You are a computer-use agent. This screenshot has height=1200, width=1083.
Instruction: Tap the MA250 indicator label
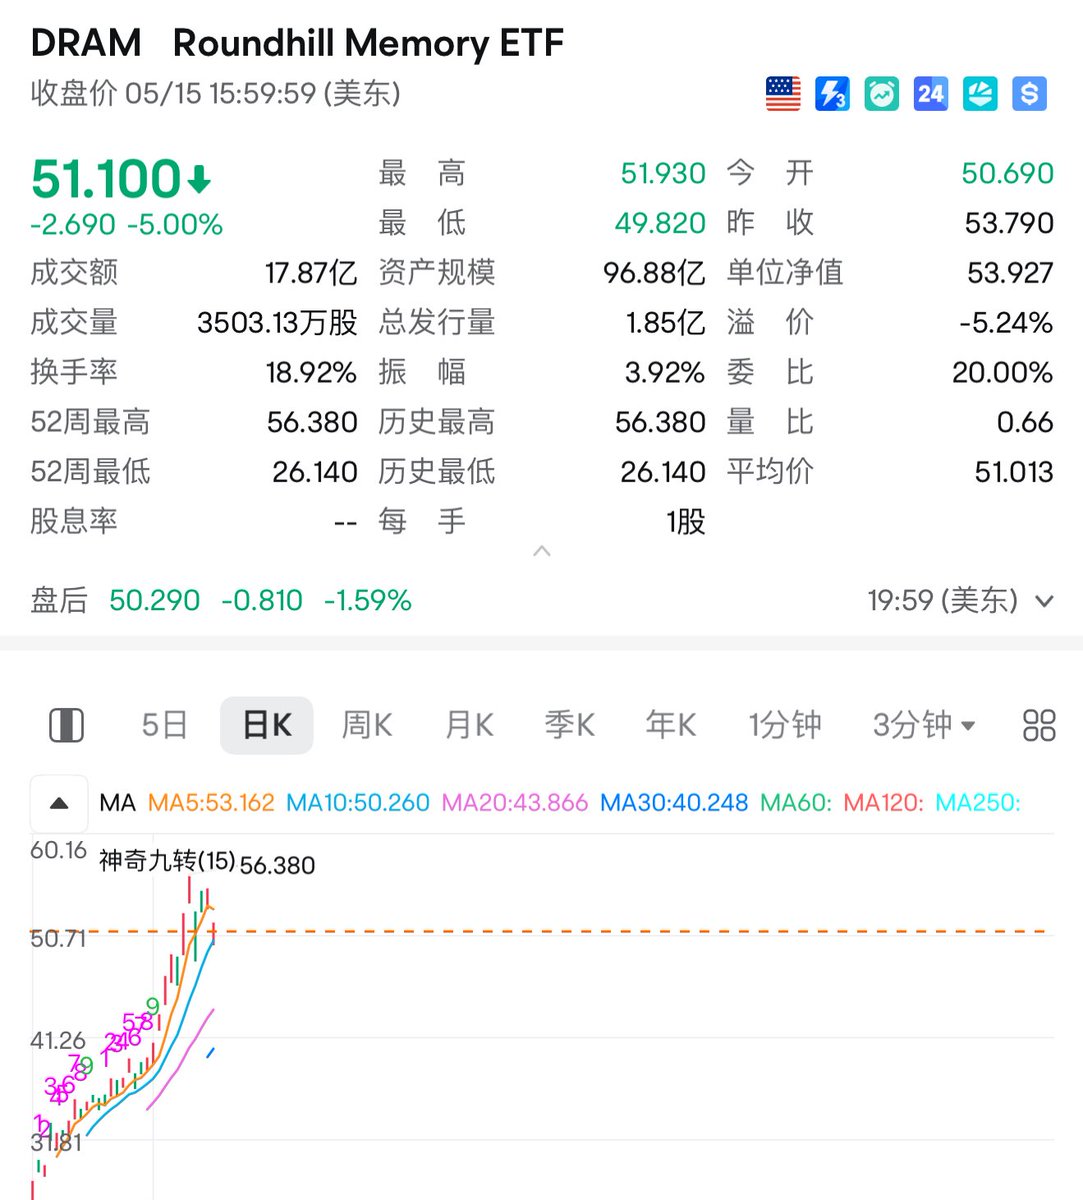(x=978, y=803)
